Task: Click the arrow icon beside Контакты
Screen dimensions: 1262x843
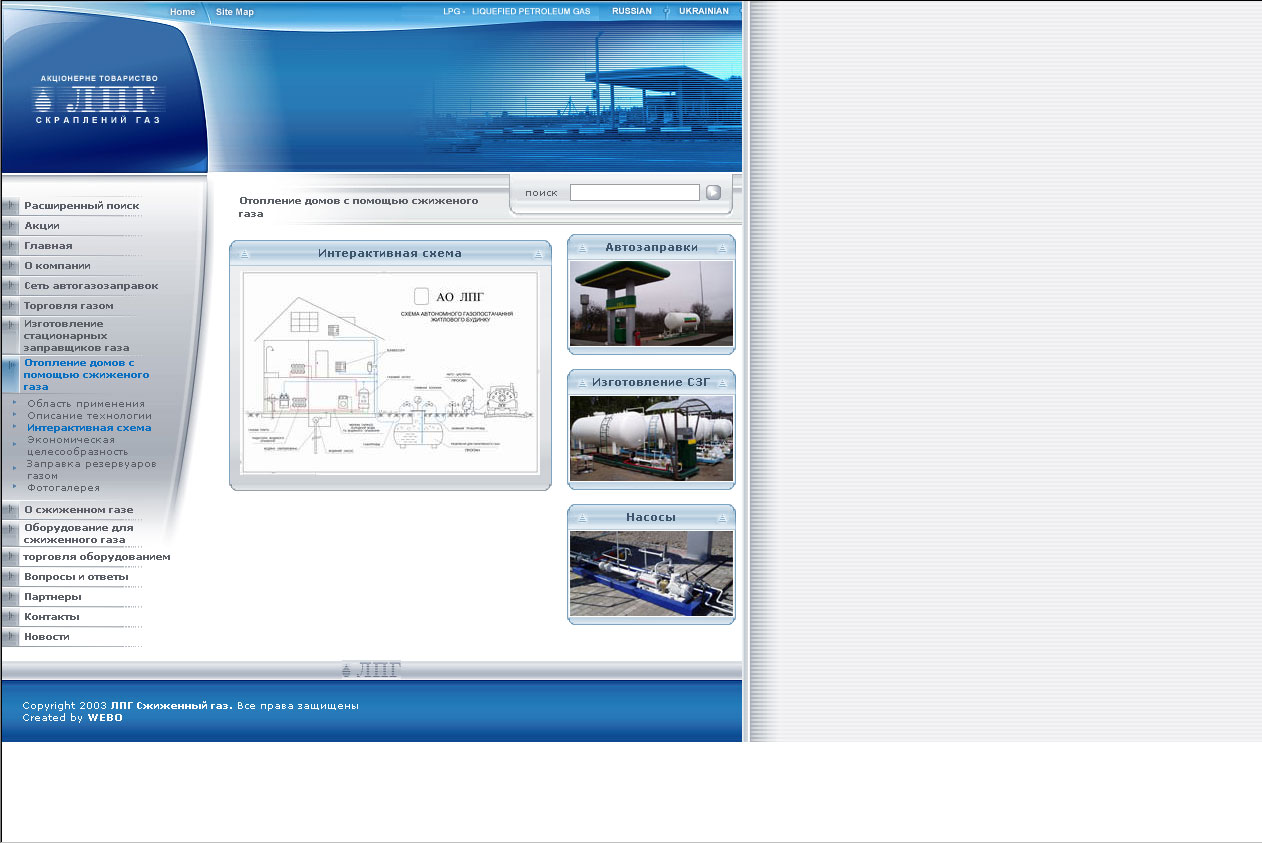Action: click(10, 617)
